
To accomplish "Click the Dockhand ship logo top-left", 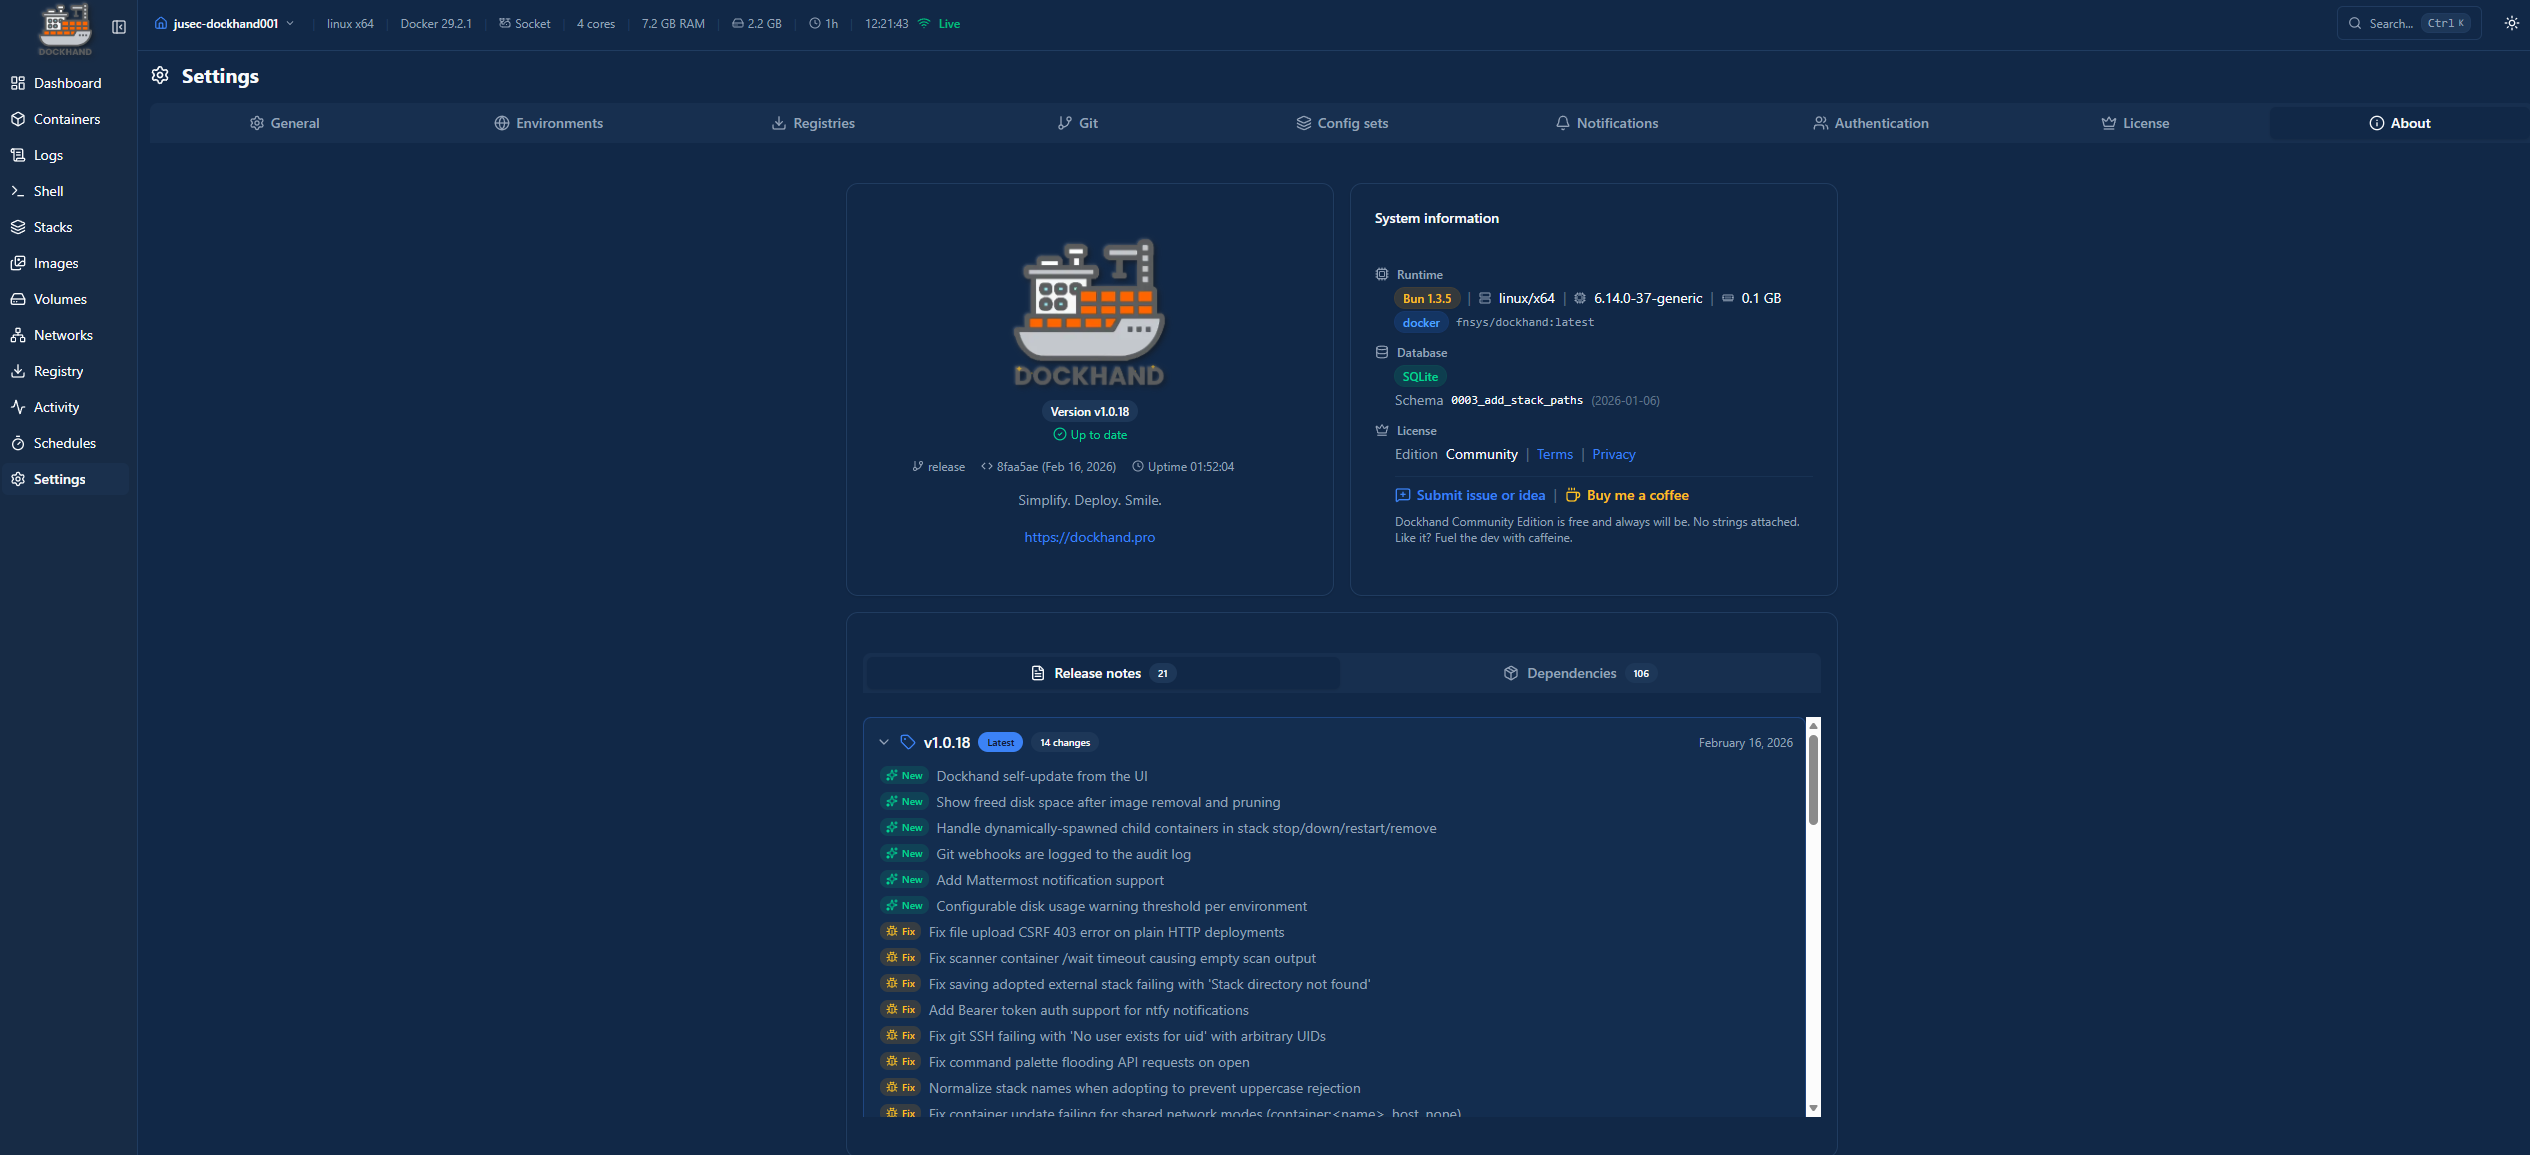I will pyautogui.click(x=65, y=27).
